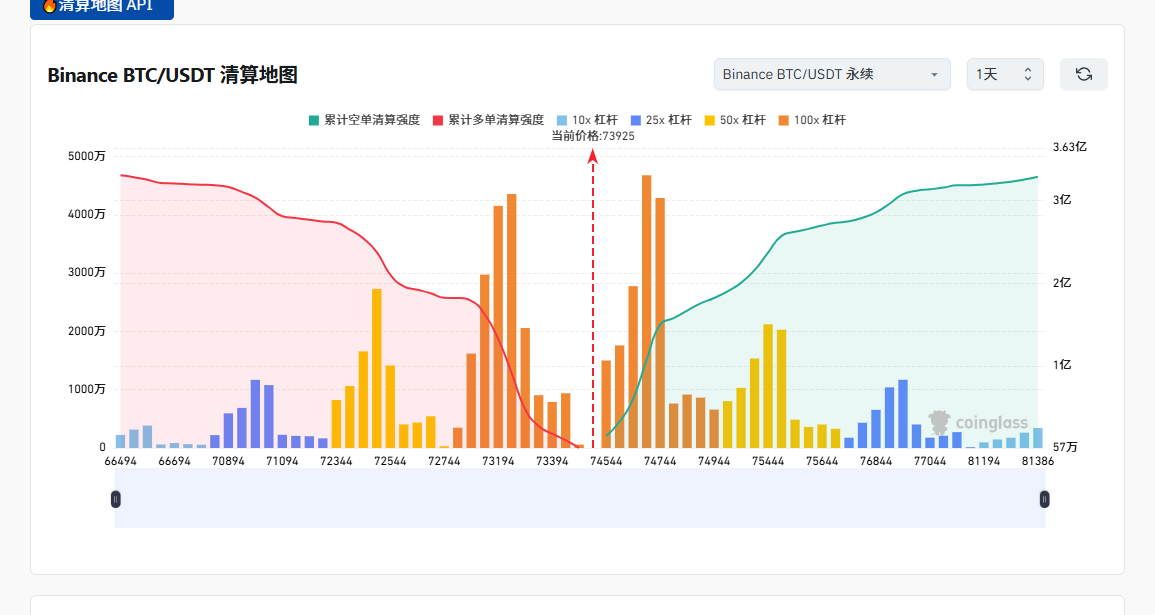1155x615 pixels.
Task: Click the tallest orange bar near 73194
Action: (511, 321)
